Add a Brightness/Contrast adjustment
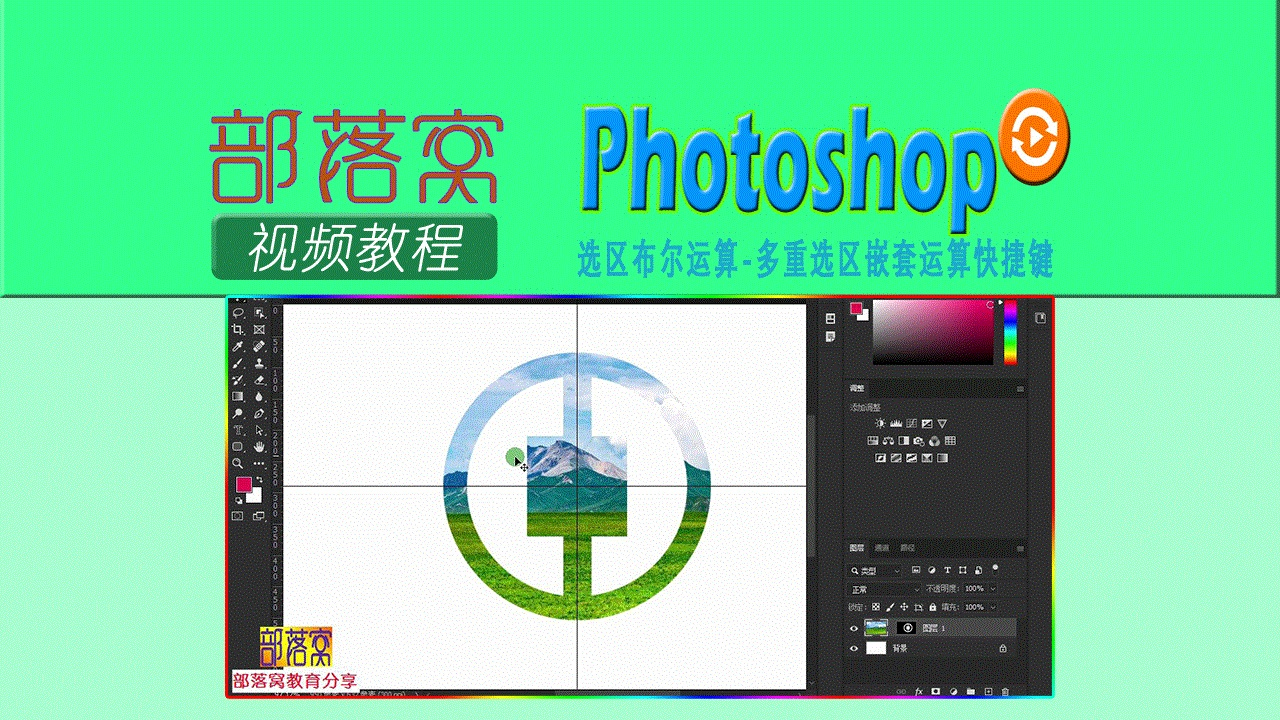Viewport: 1280px width, 720px height. click(880, 423)
